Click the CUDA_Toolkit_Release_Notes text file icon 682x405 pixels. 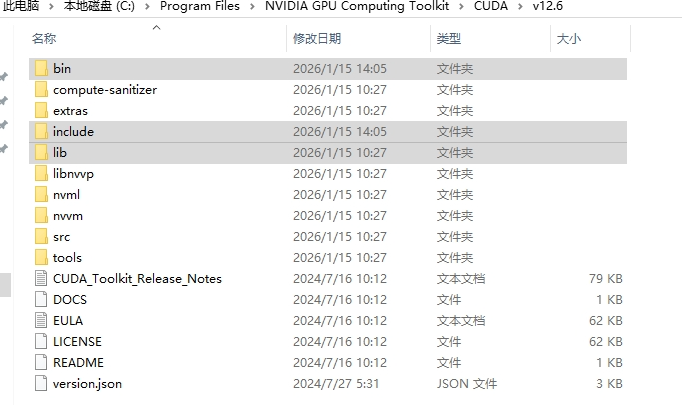(x=40, y=279)
